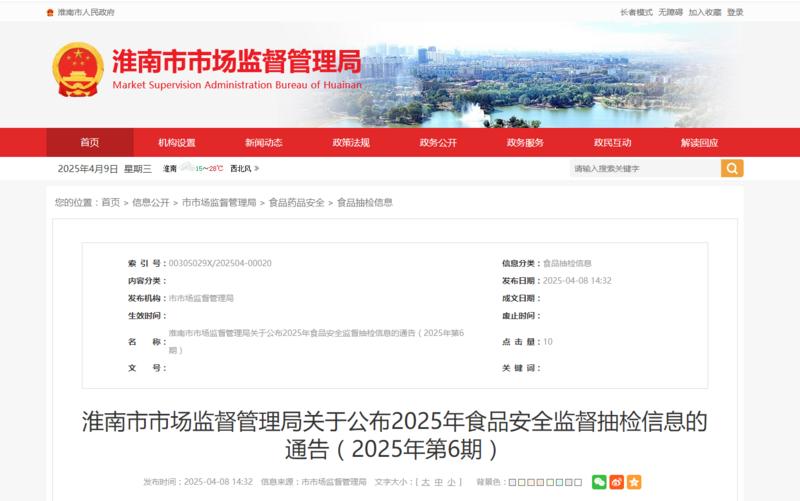The height and width of the screenshot is (501, 800).
Task: Click the 长者模式 link
Action: tap(636, 12)
